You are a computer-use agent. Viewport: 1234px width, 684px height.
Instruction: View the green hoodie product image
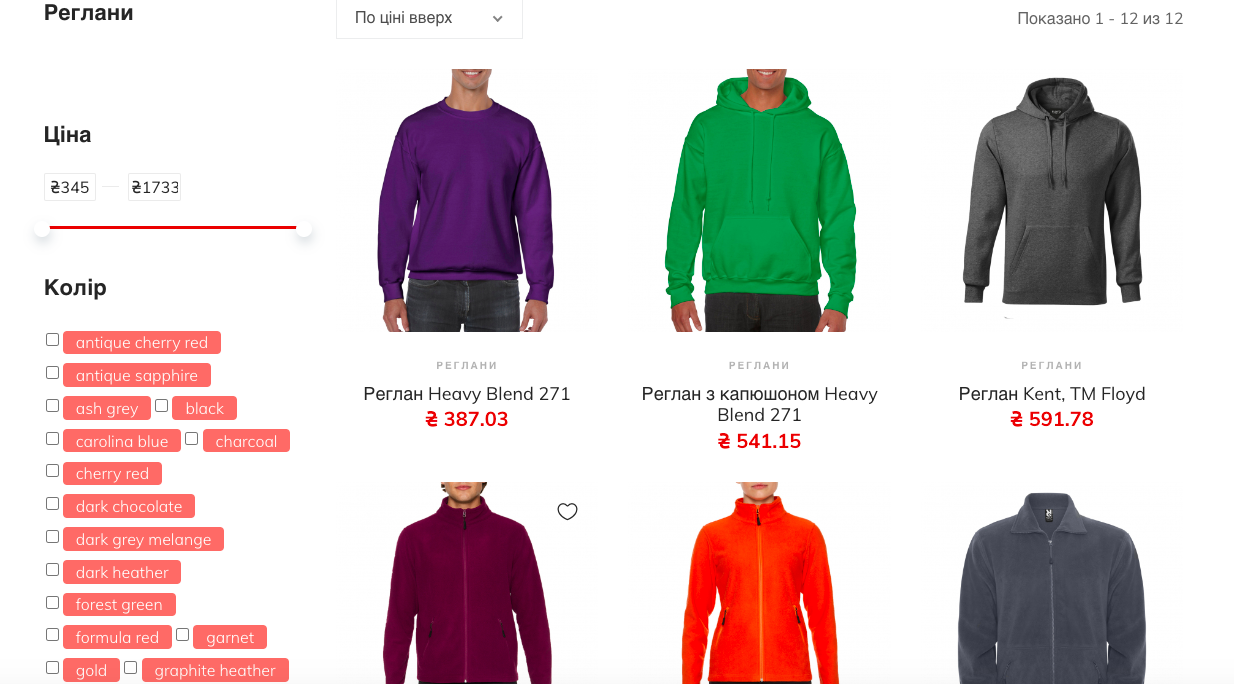point(760,200)
